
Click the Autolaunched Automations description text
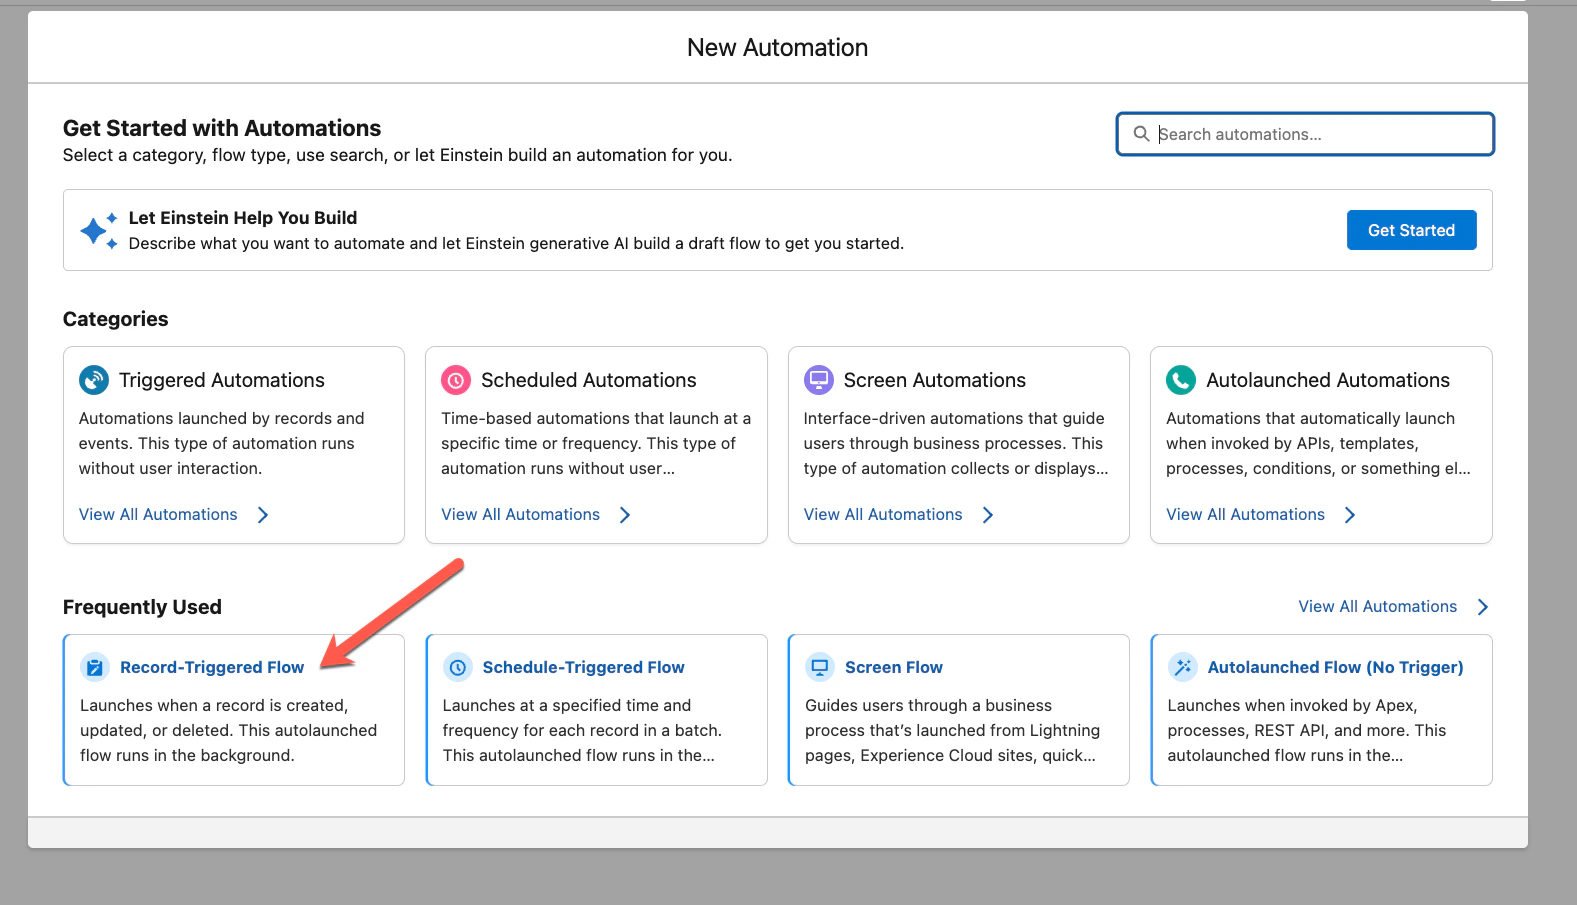click(x=1318, y=443)
